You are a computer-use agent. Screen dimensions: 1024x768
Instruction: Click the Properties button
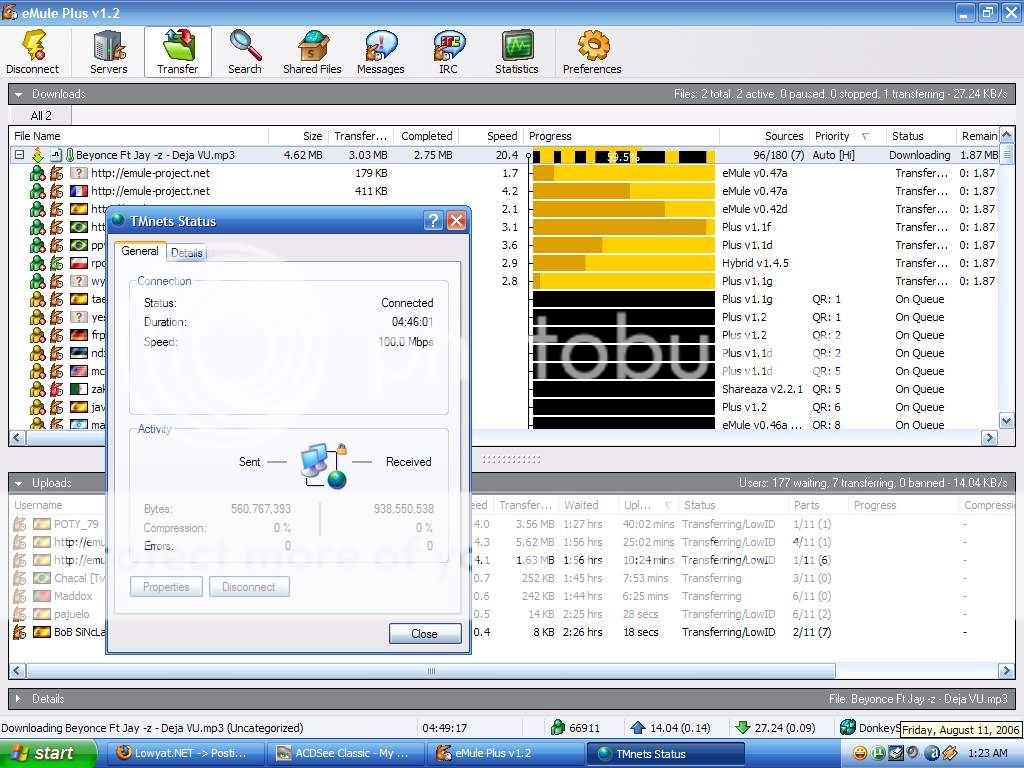click(165, 587)
